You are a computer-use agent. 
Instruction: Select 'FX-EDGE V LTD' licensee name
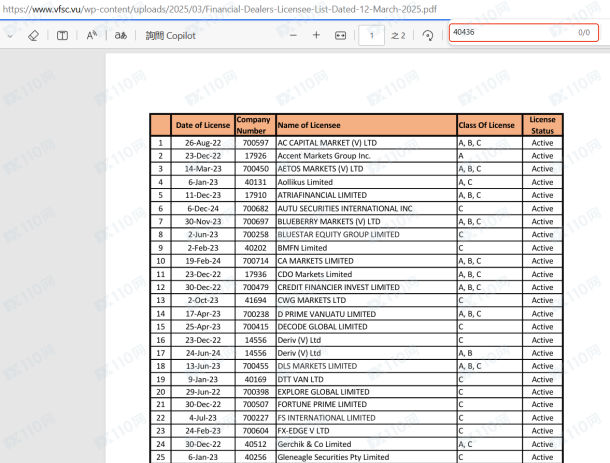tap(303, 431)
